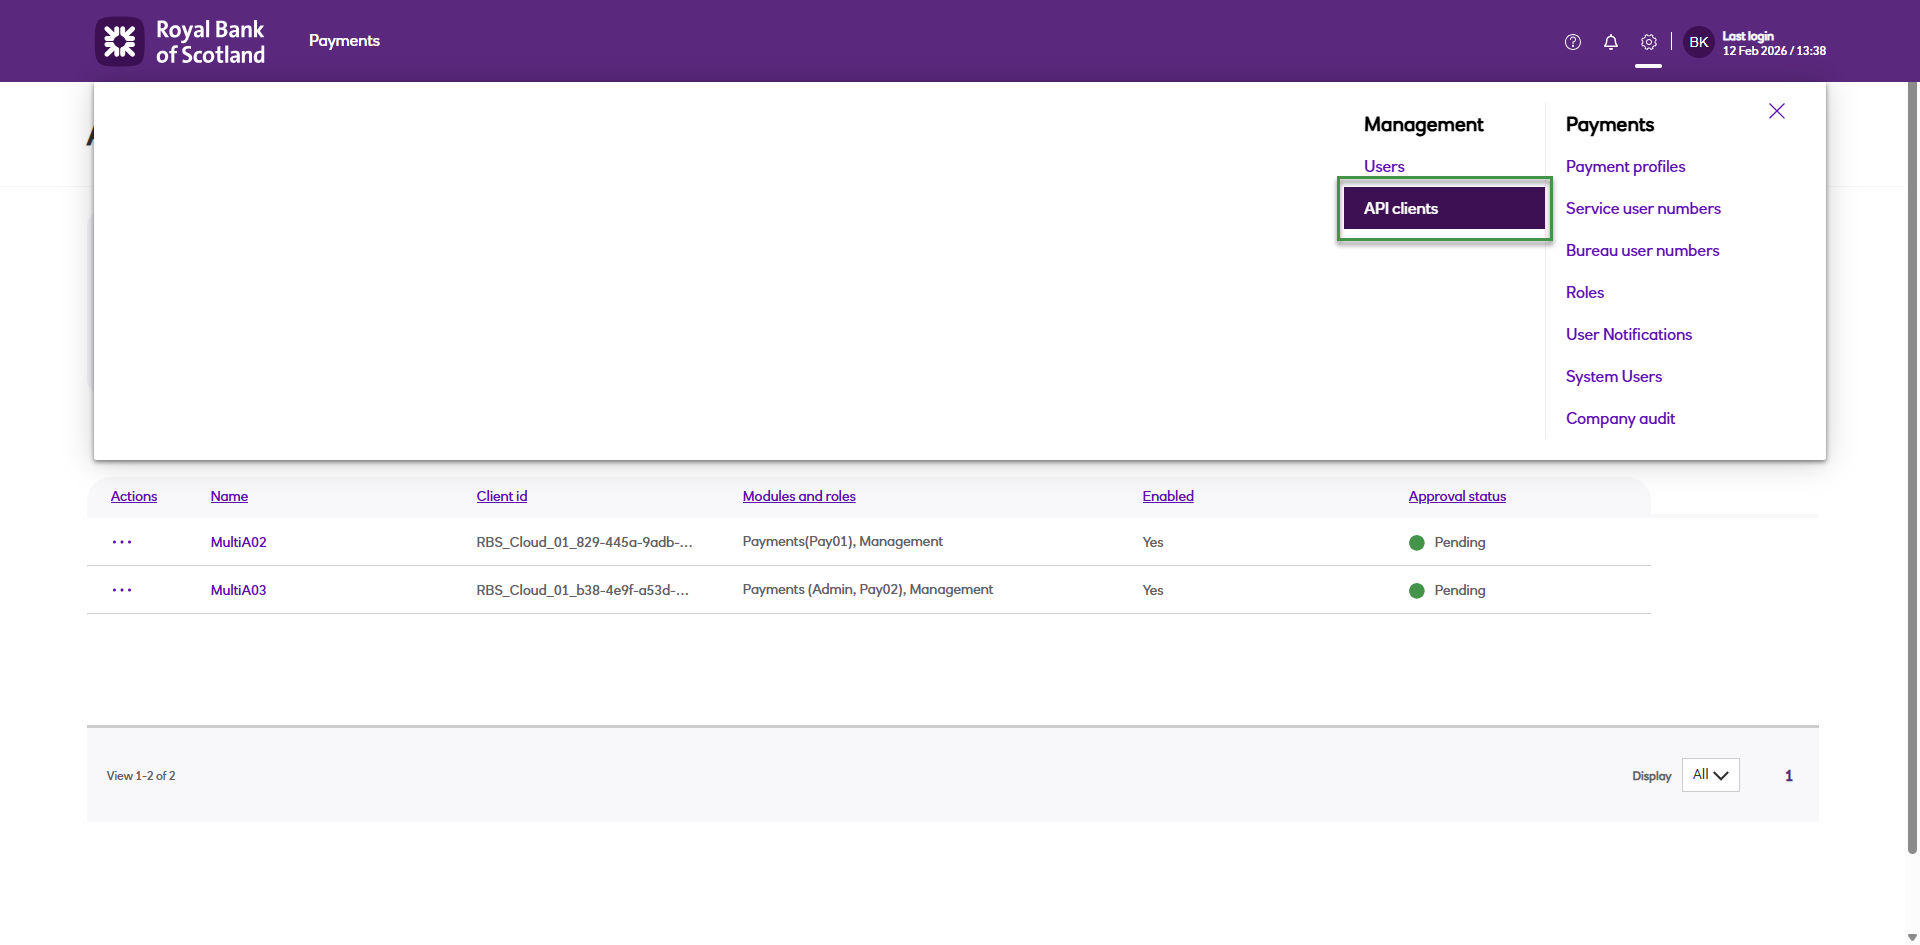The height and width of the screenshot is (945, 1920).
Task: Open User Notifications
Action: pyautogui.click(x=1629, y=334)
